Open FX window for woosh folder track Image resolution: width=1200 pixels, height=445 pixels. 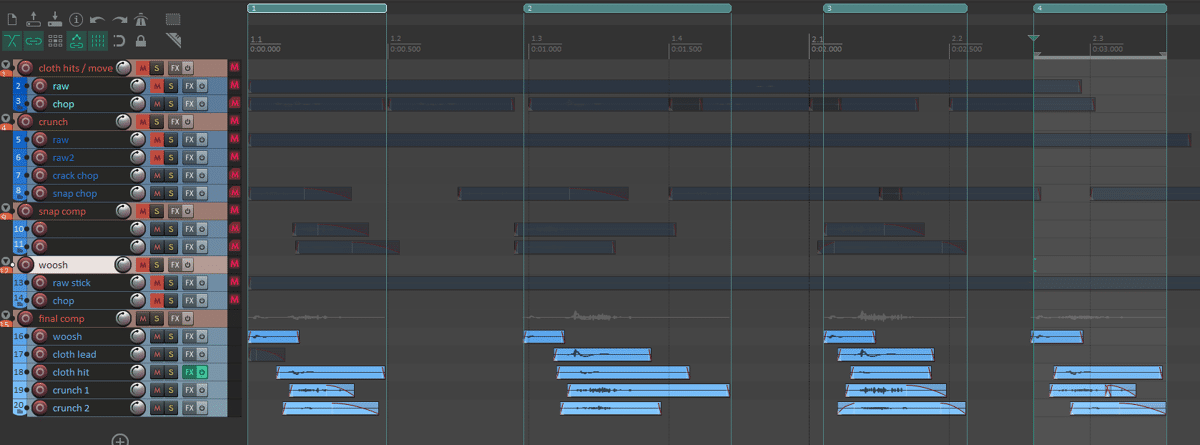(174, 265)
